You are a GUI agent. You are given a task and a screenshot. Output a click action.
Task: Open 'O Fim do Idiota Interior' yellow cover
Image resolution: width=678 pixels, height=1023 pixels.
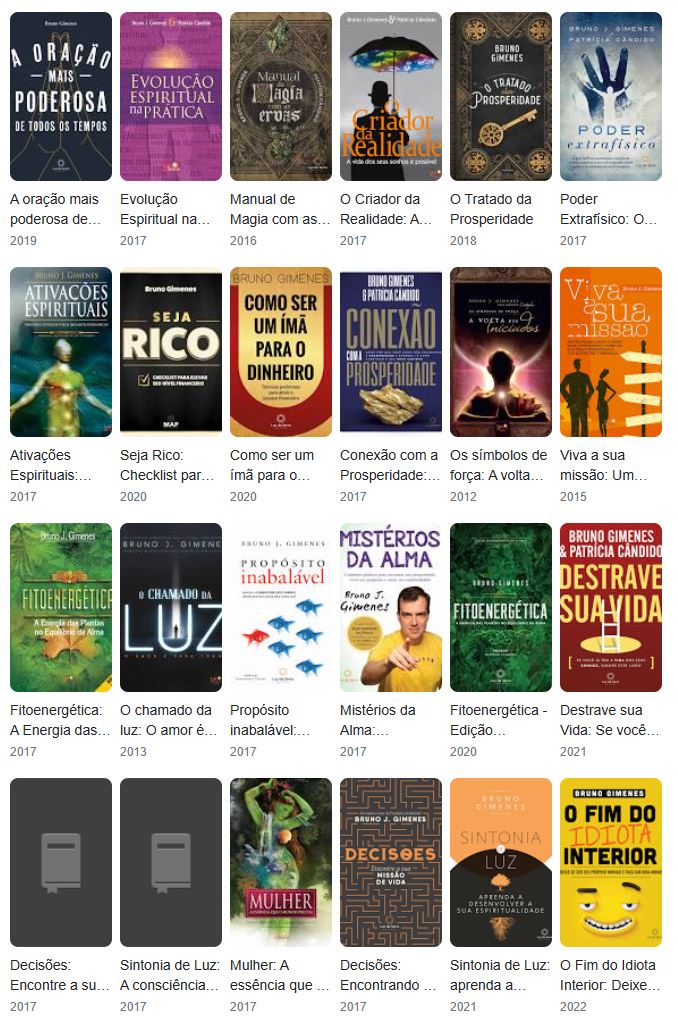pos(611,862)
